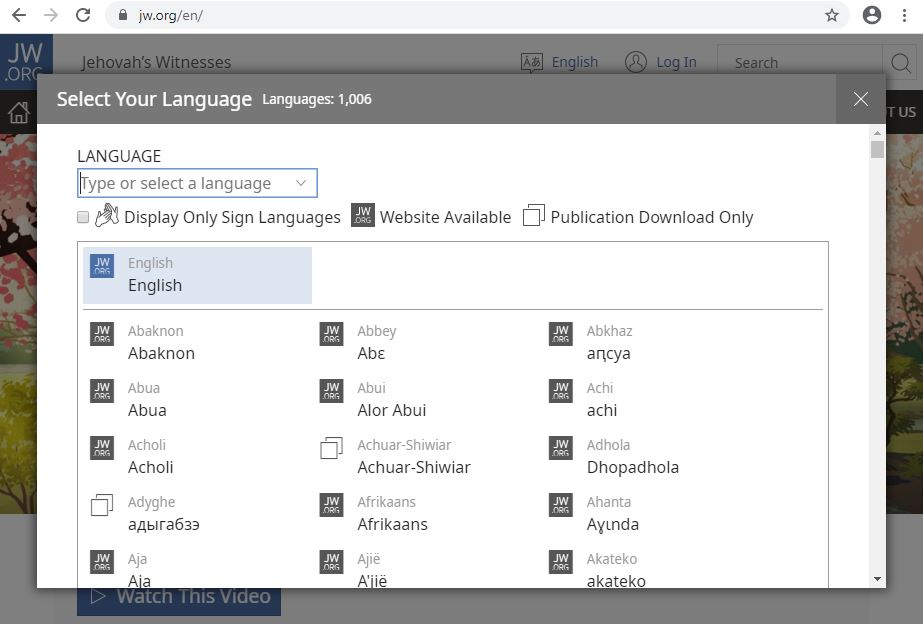This screenshot has height=624, width=923.
Task: Click the JW.ORG logo in header
Action: [25, 61]
